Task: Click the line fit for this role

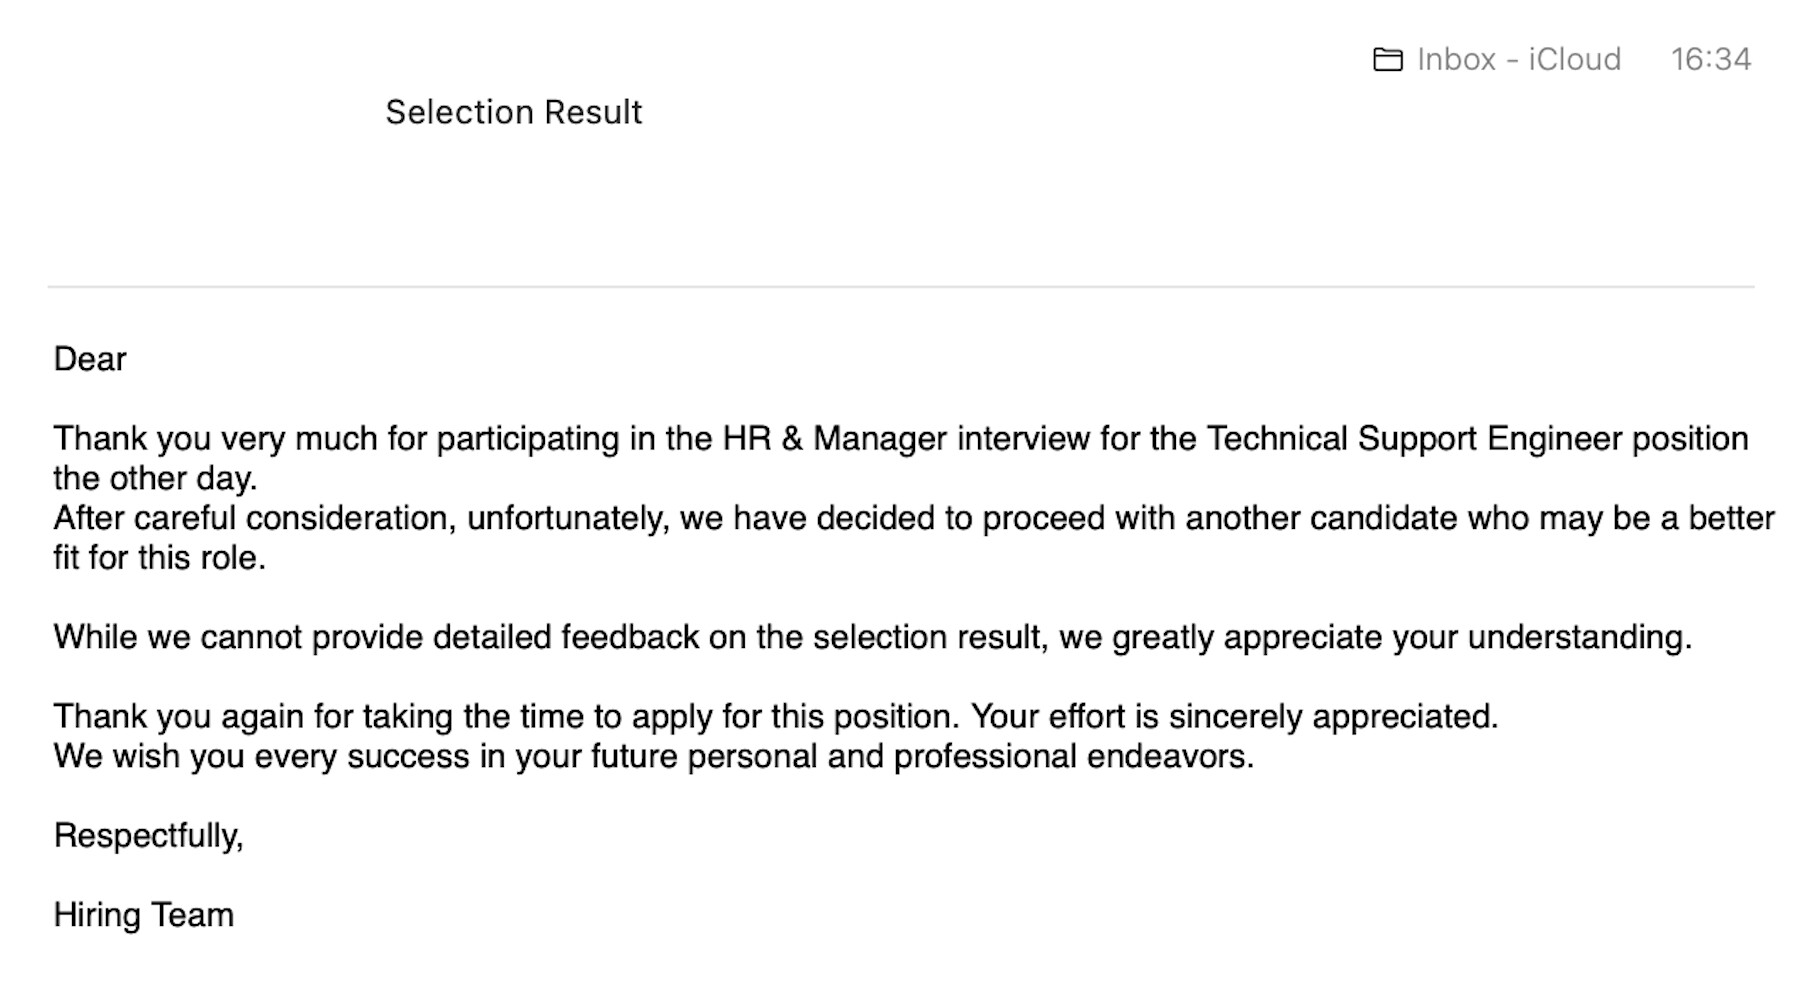Action: (x=159, y=558)
